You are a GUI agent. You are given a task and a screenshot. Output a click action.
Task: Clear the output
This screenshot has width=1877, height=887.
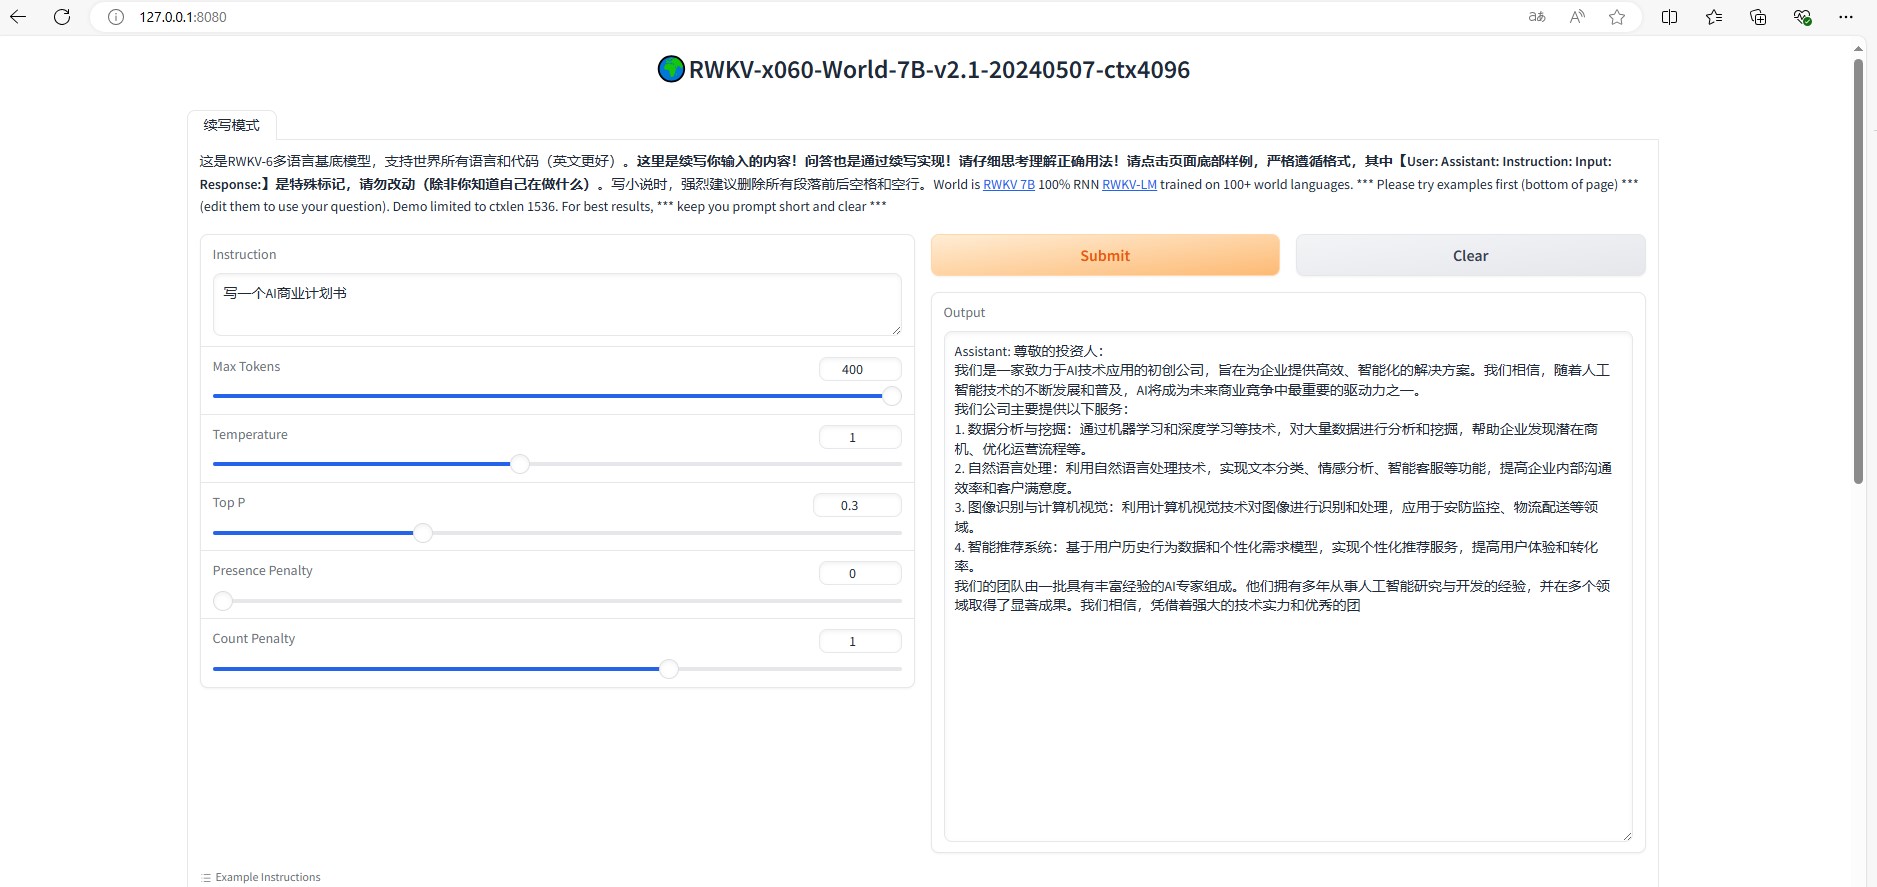tap(1470, 255)
